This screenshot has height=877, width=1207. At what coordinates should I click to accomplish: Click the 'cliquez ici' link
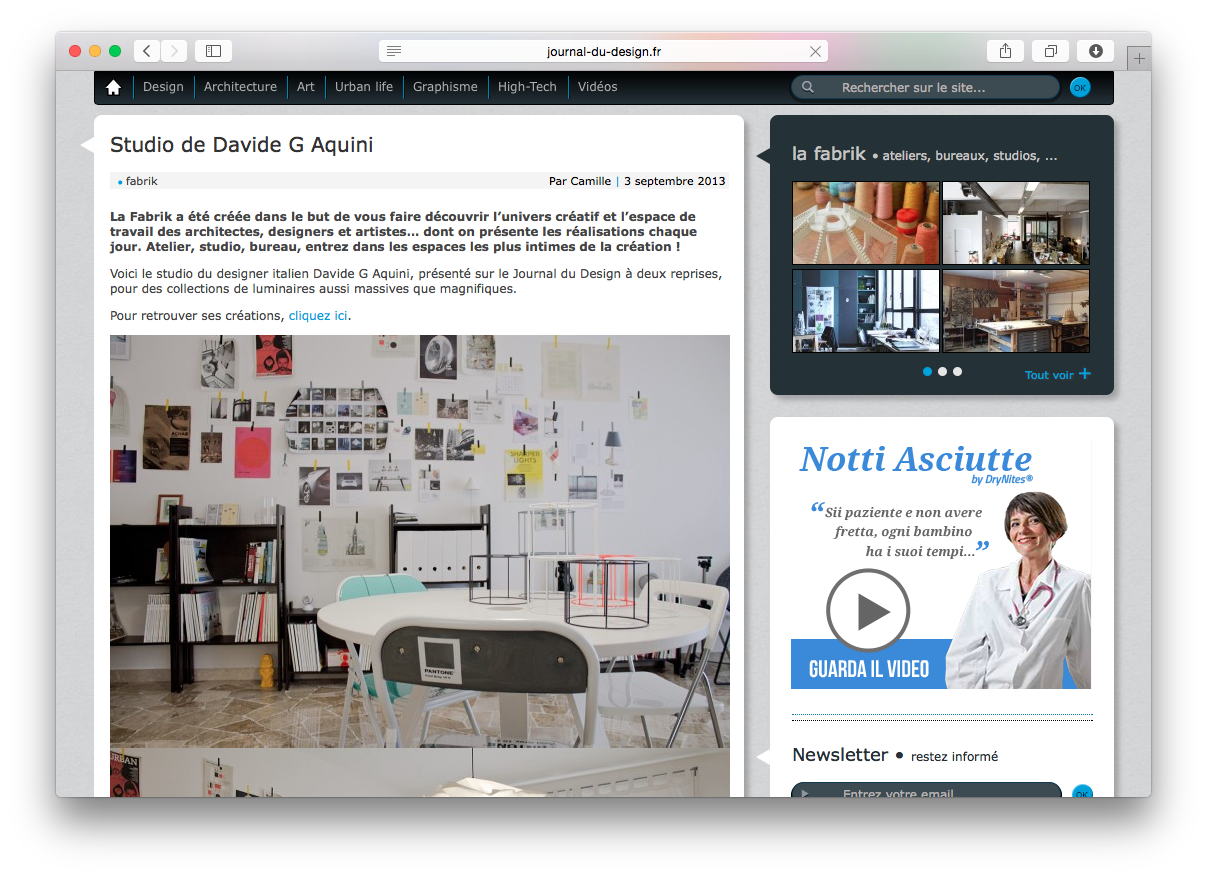pyautogui.click(x=318, y=316)
